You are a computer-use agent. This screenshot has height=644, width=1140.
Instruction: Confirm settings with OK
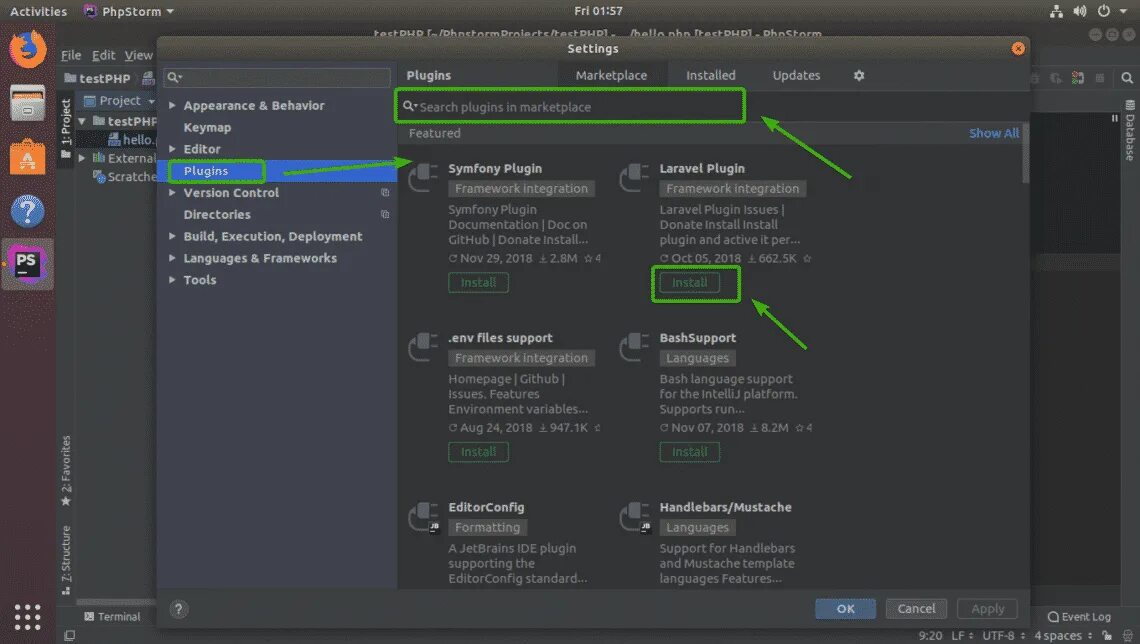coord(845,608)
